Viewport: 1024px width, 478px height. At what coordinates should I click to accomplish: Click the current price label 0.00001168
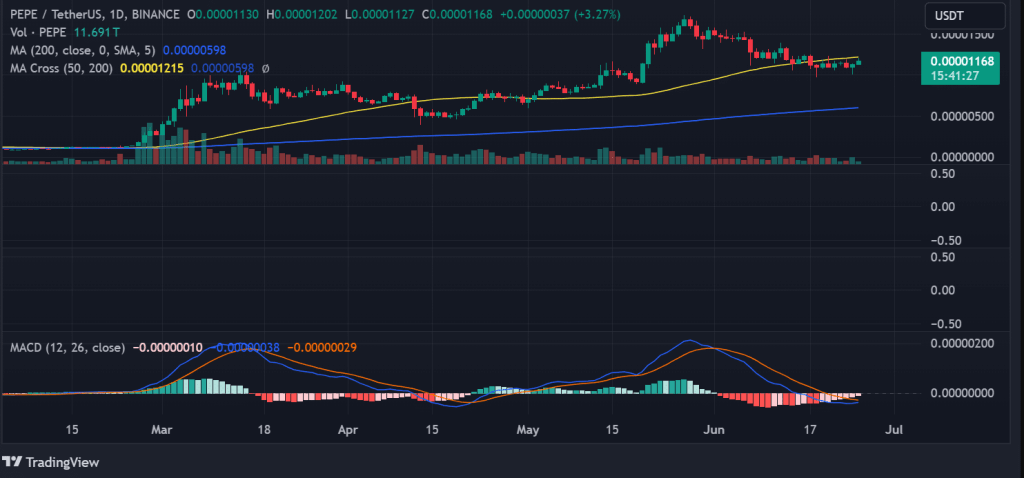pyautogui.click(x=962, y=61)
